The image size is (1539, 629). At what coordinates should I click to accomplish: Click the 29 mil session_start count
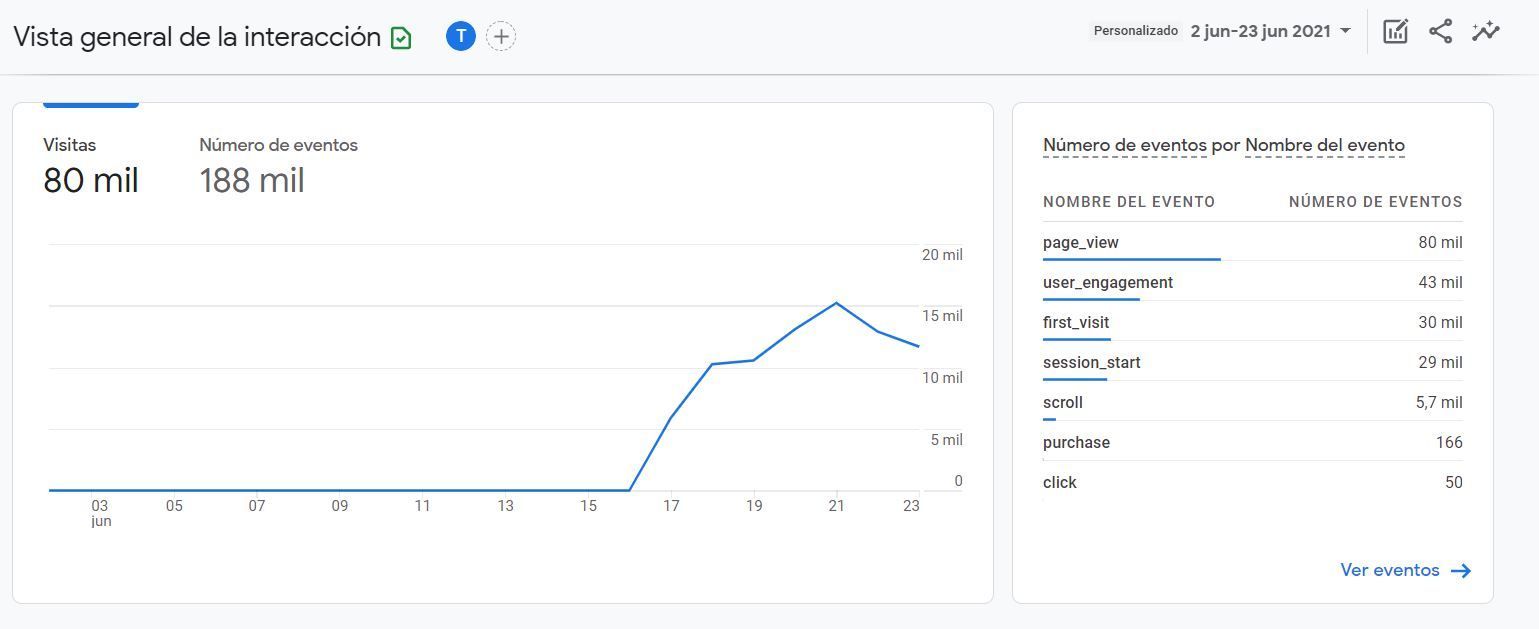[x=1440, y=362]
